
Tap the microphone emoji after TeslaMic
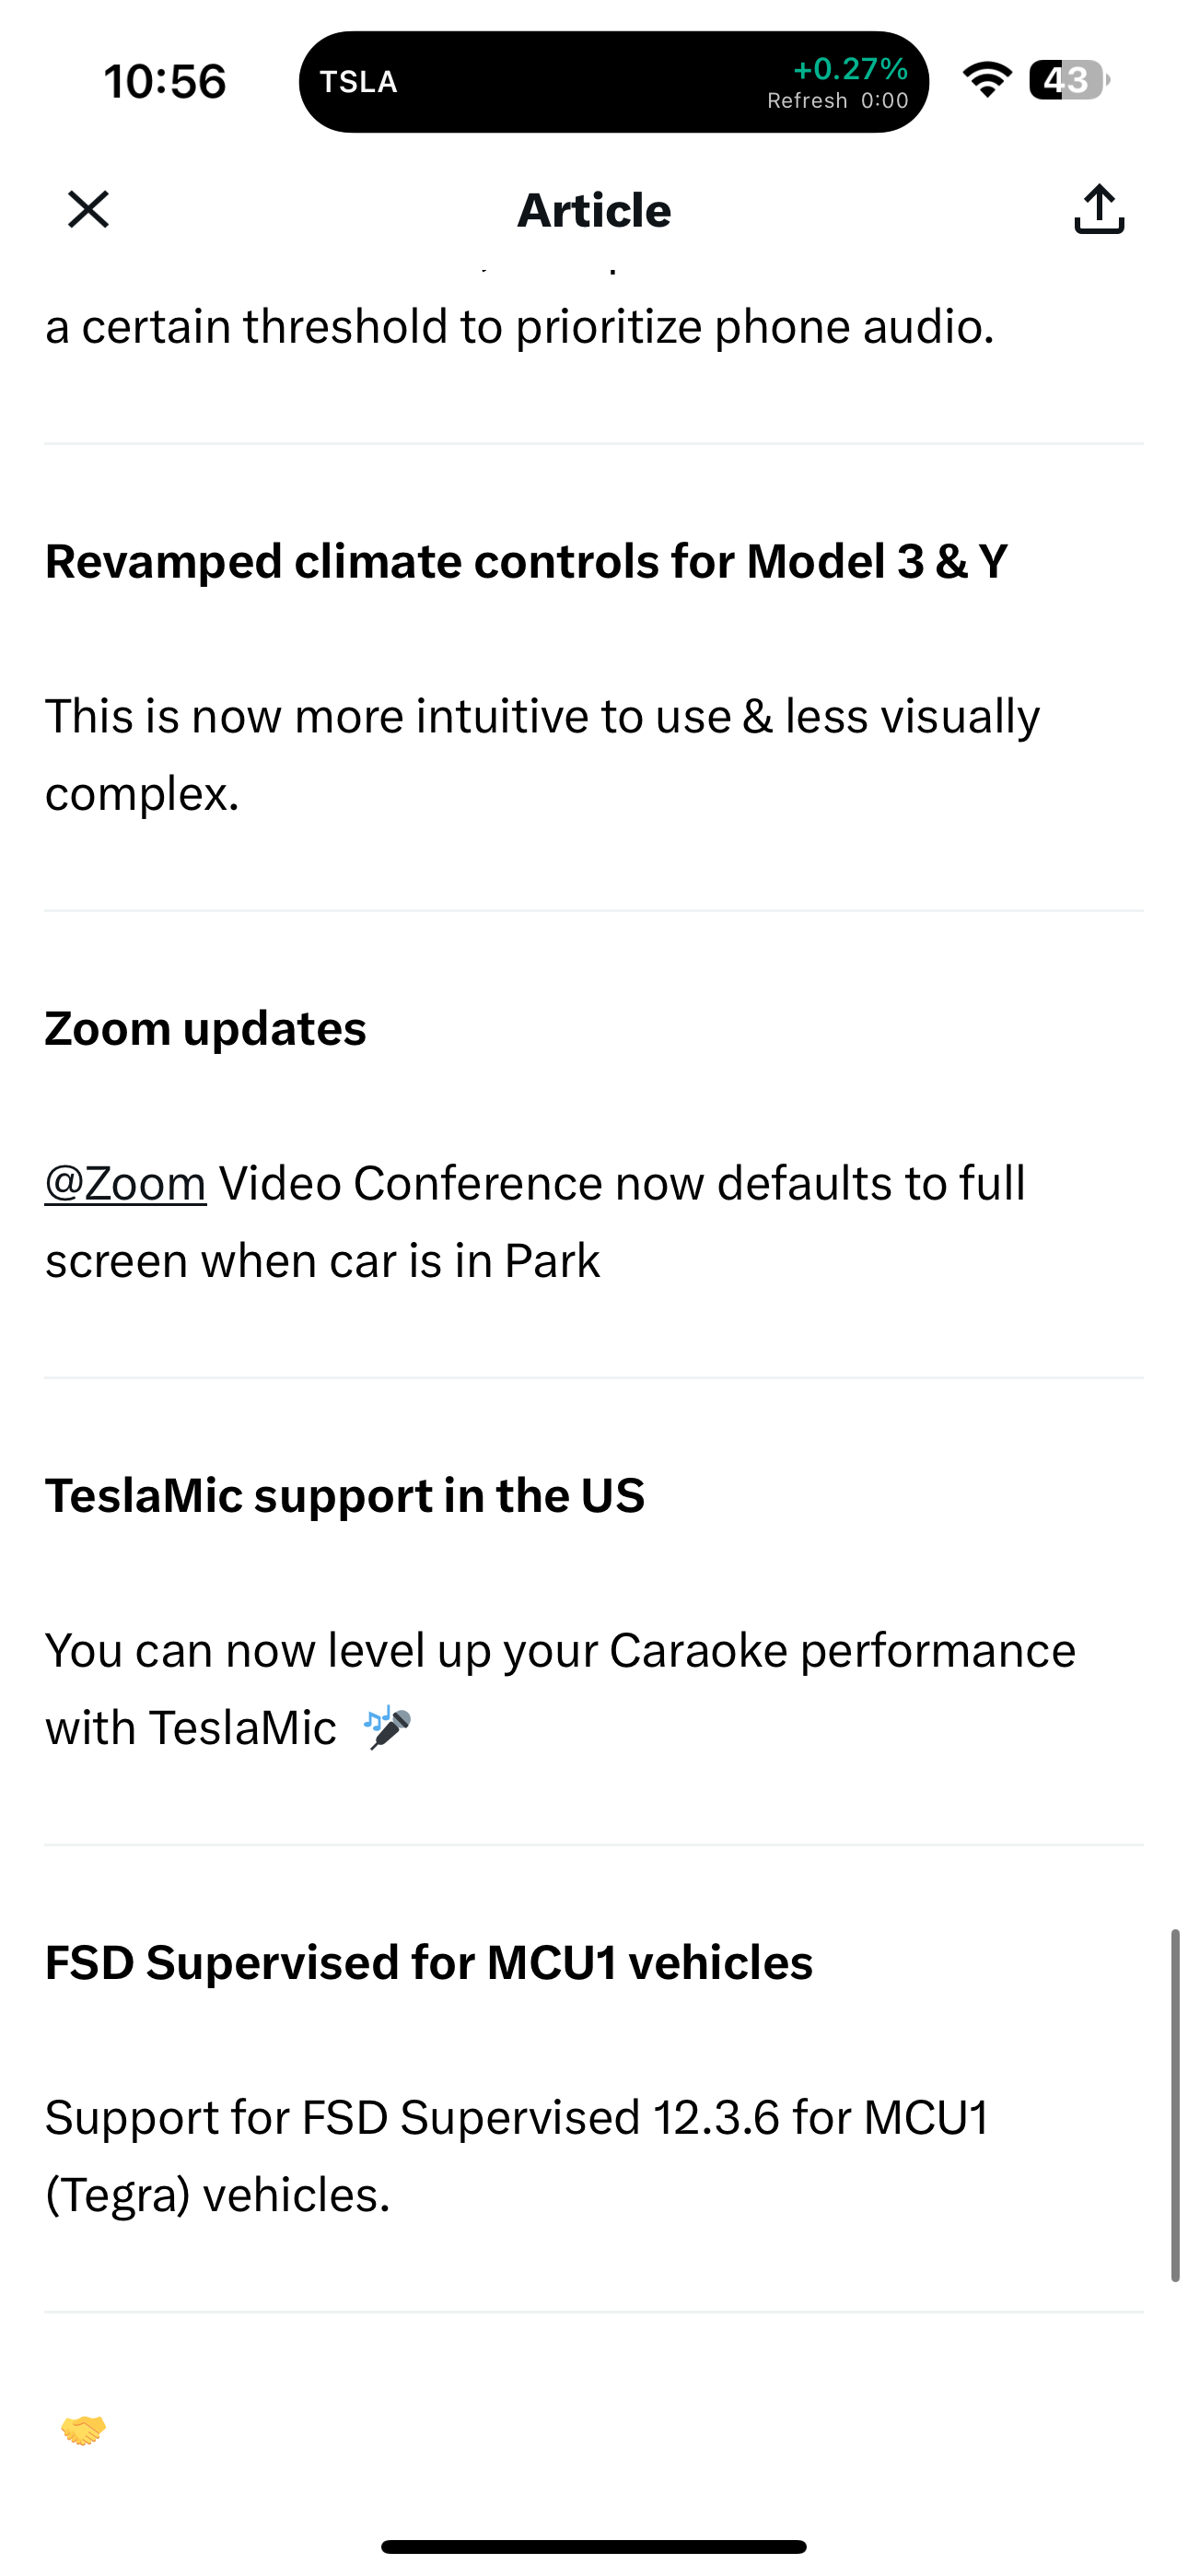coord(387,1728)
